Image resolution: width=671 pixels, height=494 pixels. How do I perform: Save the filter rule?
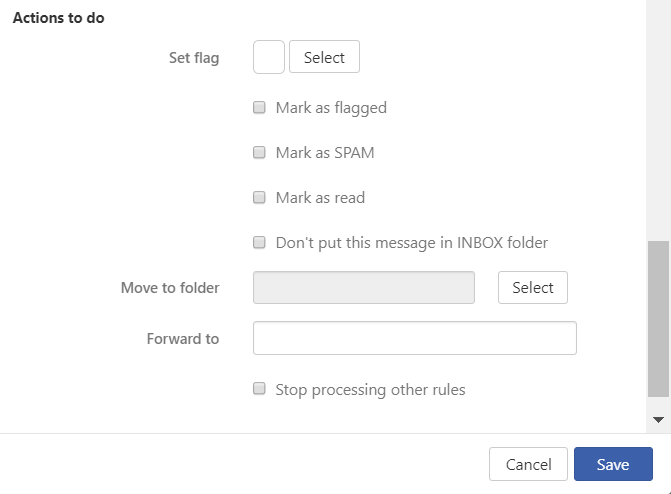click(x=613, y=464)
